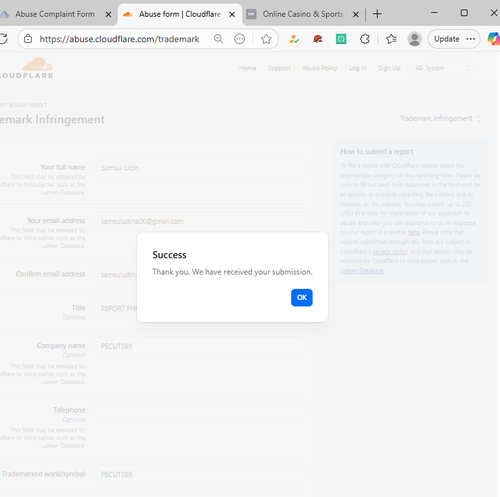This screenshot has width=500, height=497.
Task: Close the Abuse form Cloudflare tab
Action: (x=232, y=14)
